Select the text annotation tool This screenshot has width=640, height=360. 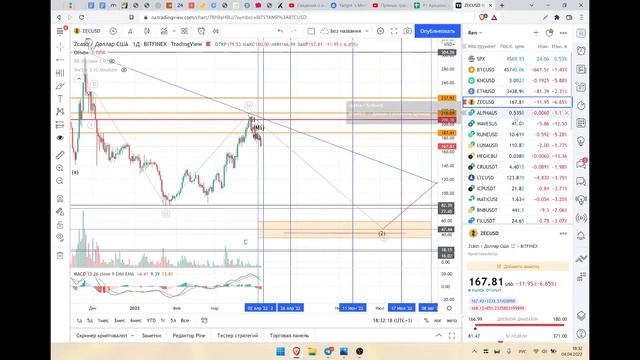pos(60,99)
